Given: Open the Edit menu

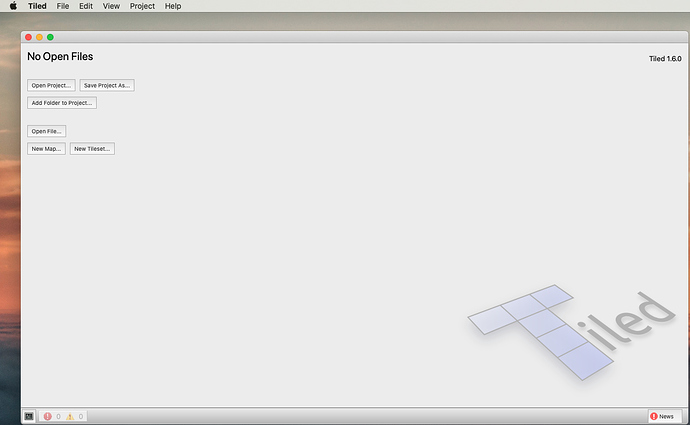Looking at the screenshot, I should tap(86, 6).
